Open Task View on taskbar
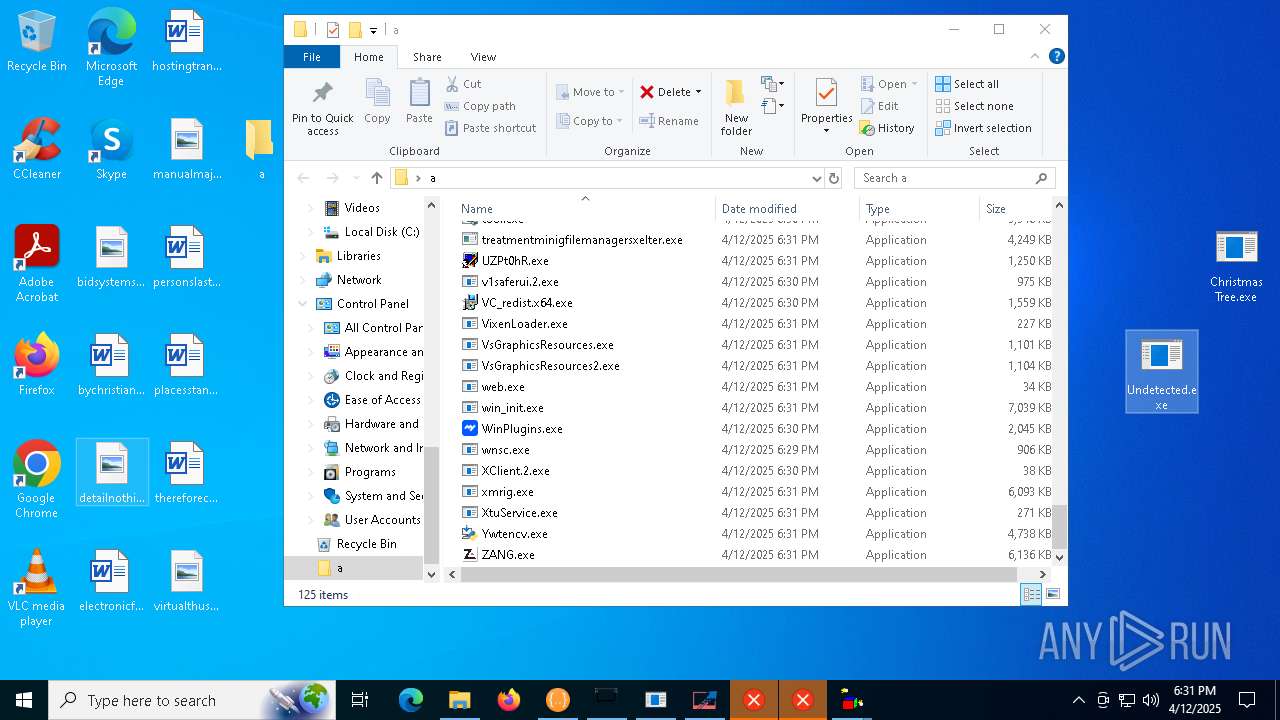The width and height of the screenshot is (1280, 720). click(x=360, y=700)
